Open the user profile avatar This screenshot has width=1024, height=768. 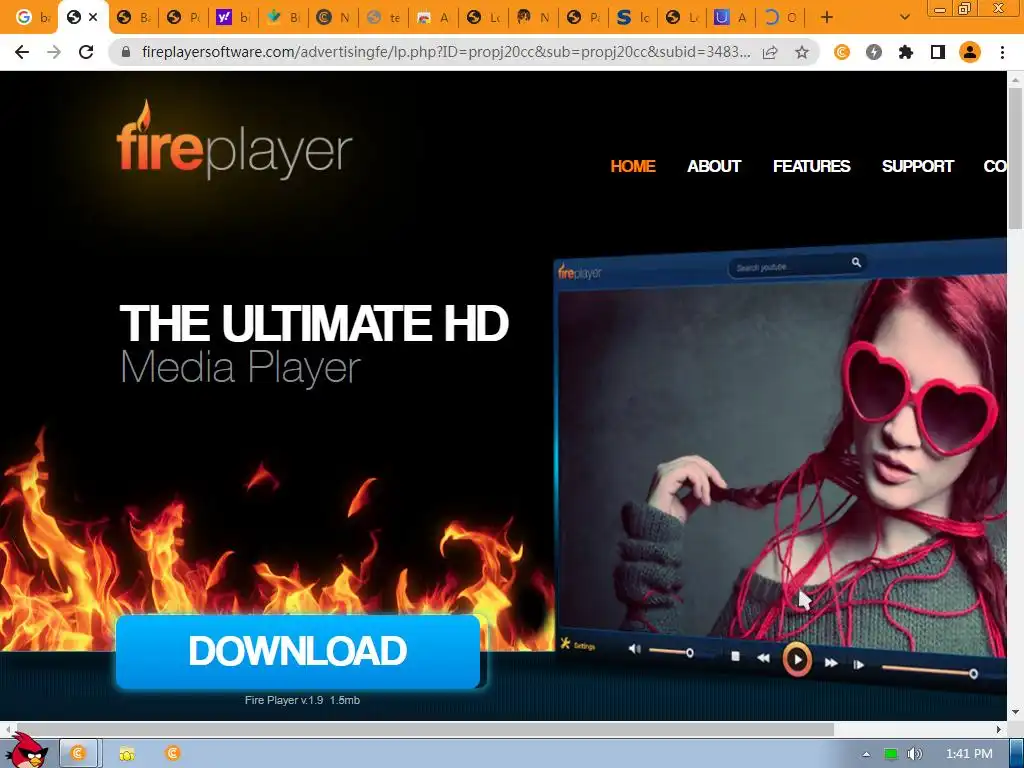[970, 52]
